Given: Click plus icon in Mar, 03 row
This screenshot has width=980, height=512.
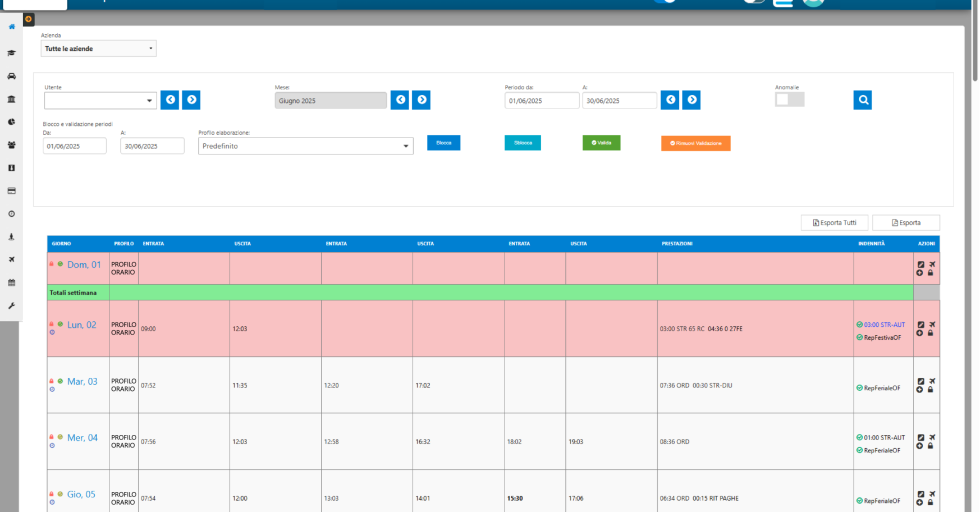Looking at the screenshot, I should tap(919, 389).
